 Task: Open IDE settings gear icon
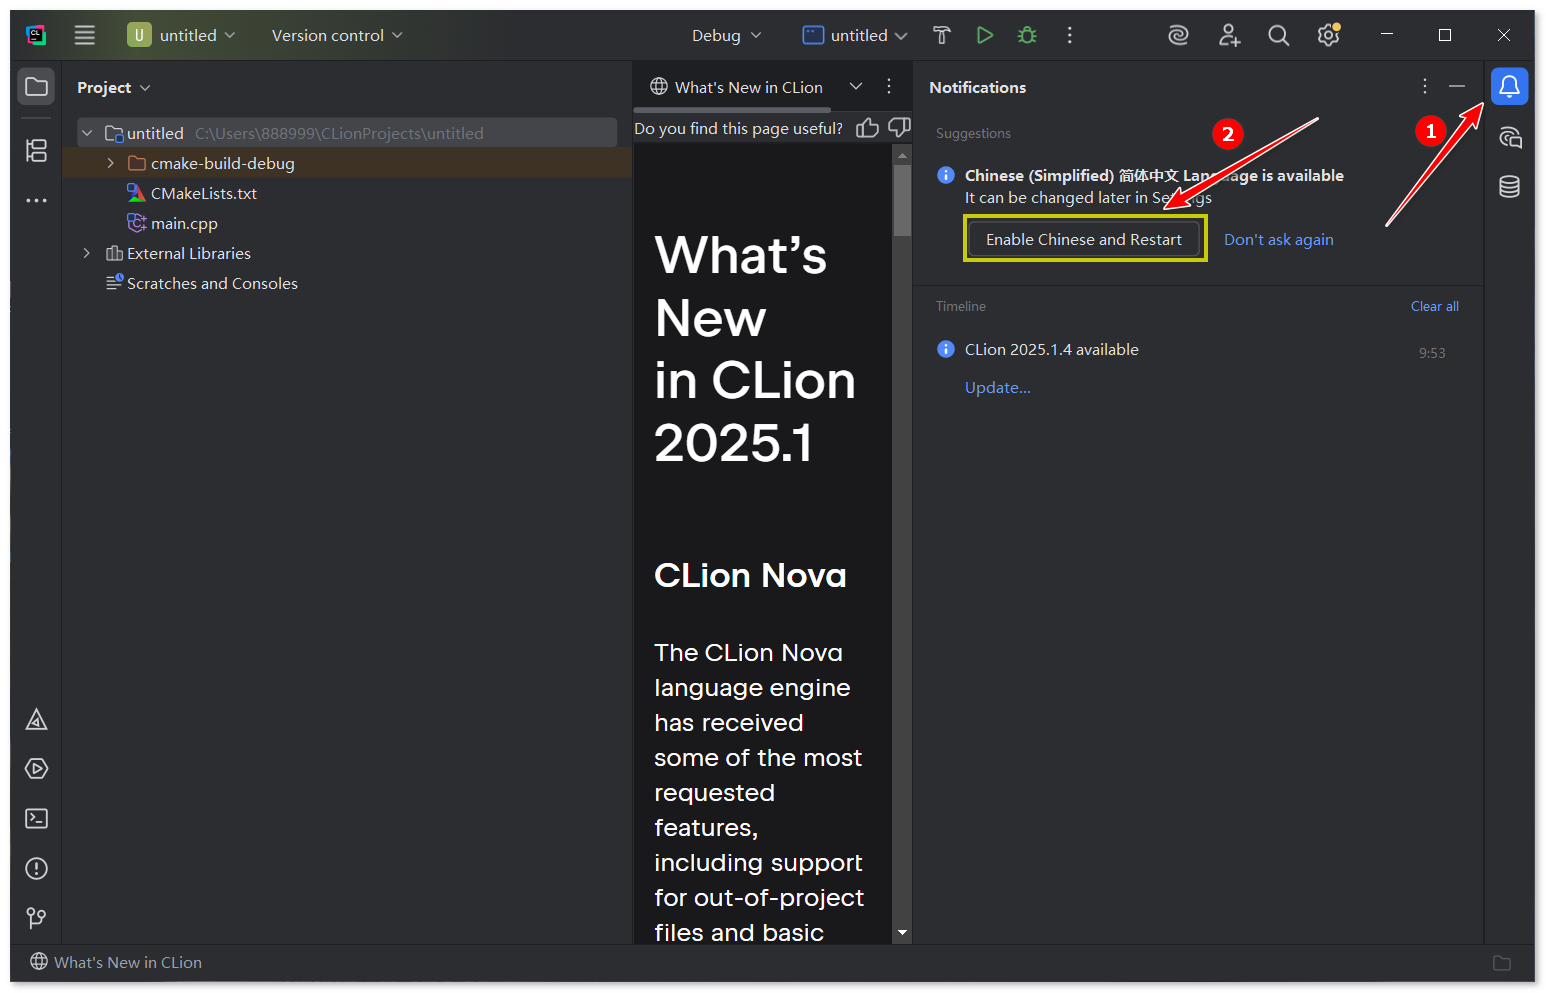tap(1328, 35)
